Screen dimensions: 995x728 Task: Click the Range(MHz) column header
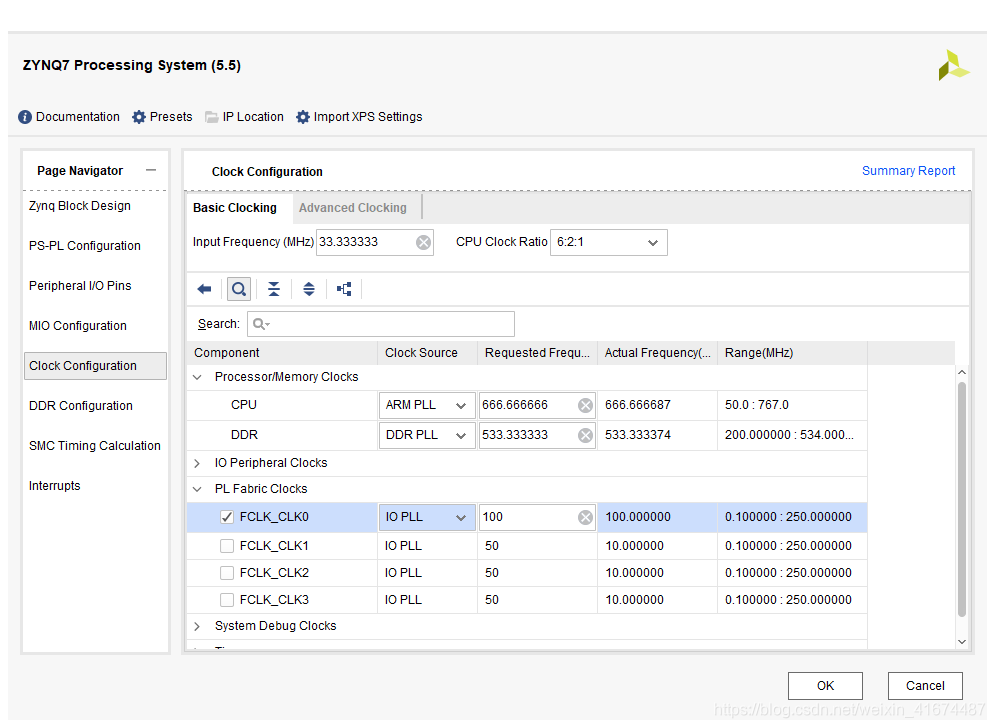coord(792,354)
